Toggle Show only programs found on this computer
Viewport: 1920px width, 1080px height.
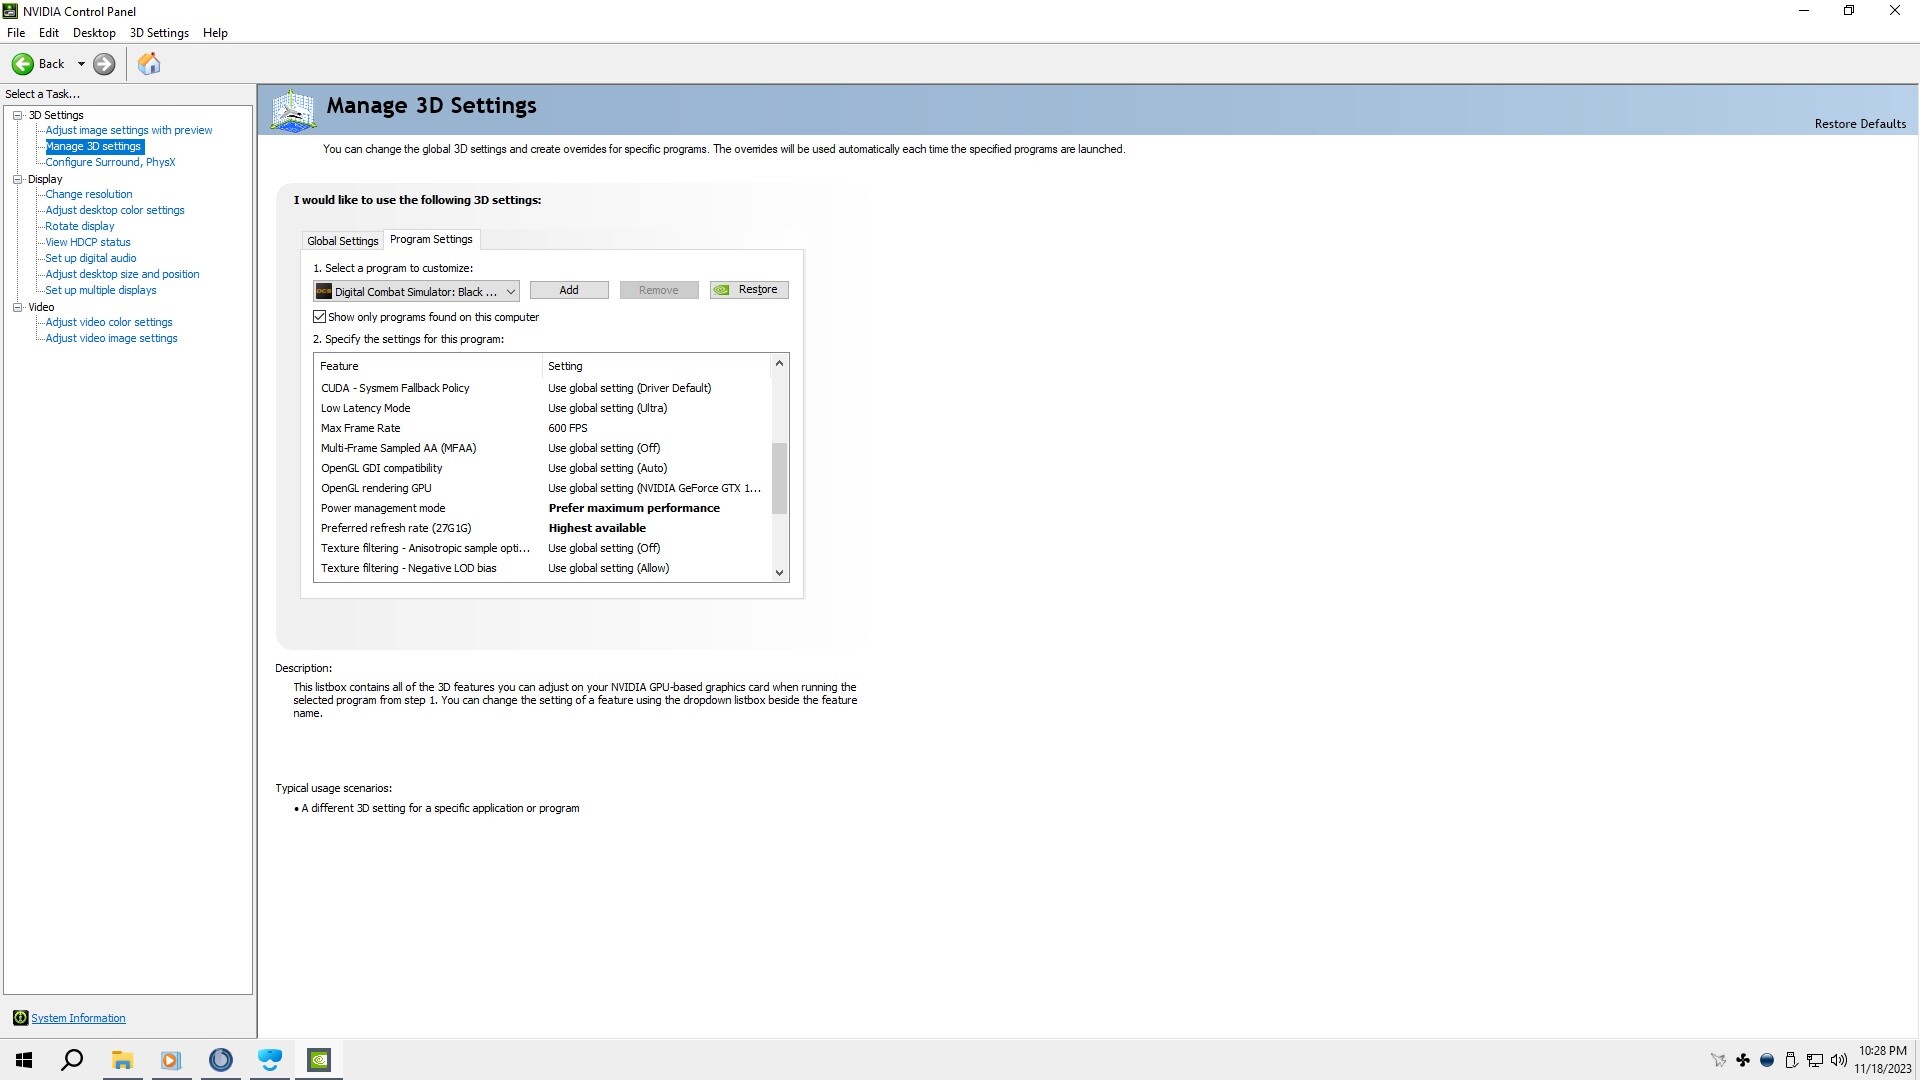(320, 317)
